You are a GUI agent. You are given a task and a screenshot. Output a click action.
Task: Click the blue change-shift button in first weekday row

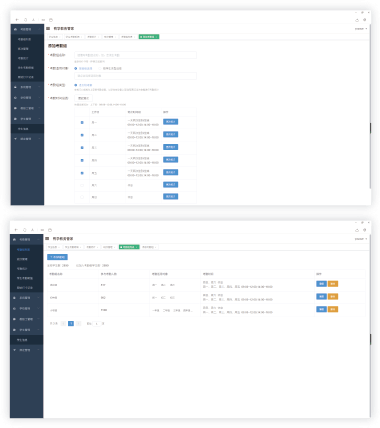(170, 122)
